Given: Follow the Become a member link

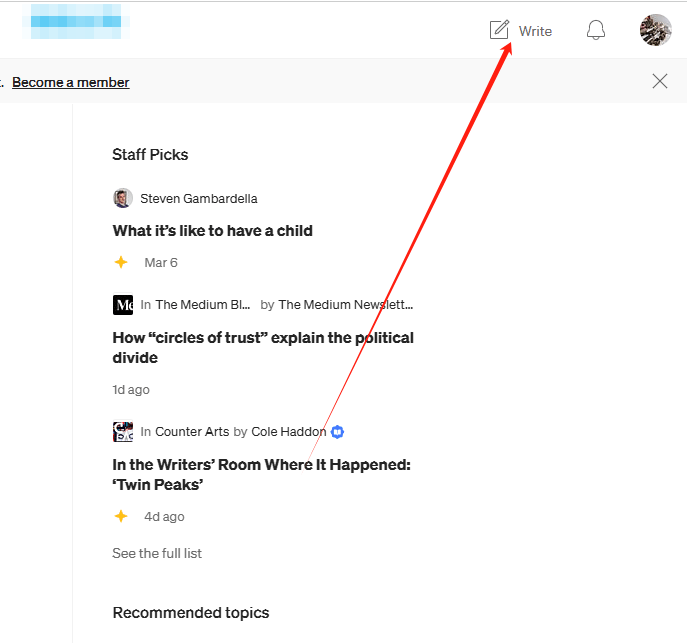Looking at the screenshot, I should coord(71,82).
